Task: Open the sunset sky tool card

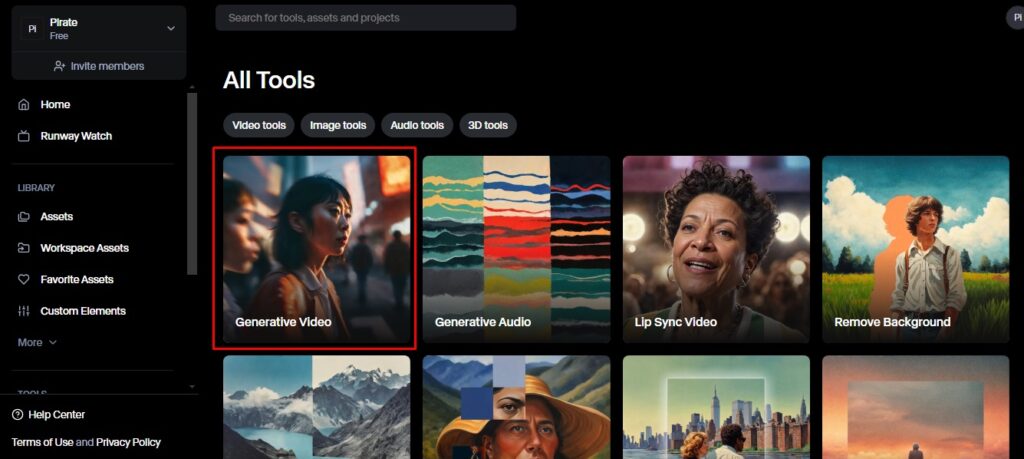Action: point(916,407)
